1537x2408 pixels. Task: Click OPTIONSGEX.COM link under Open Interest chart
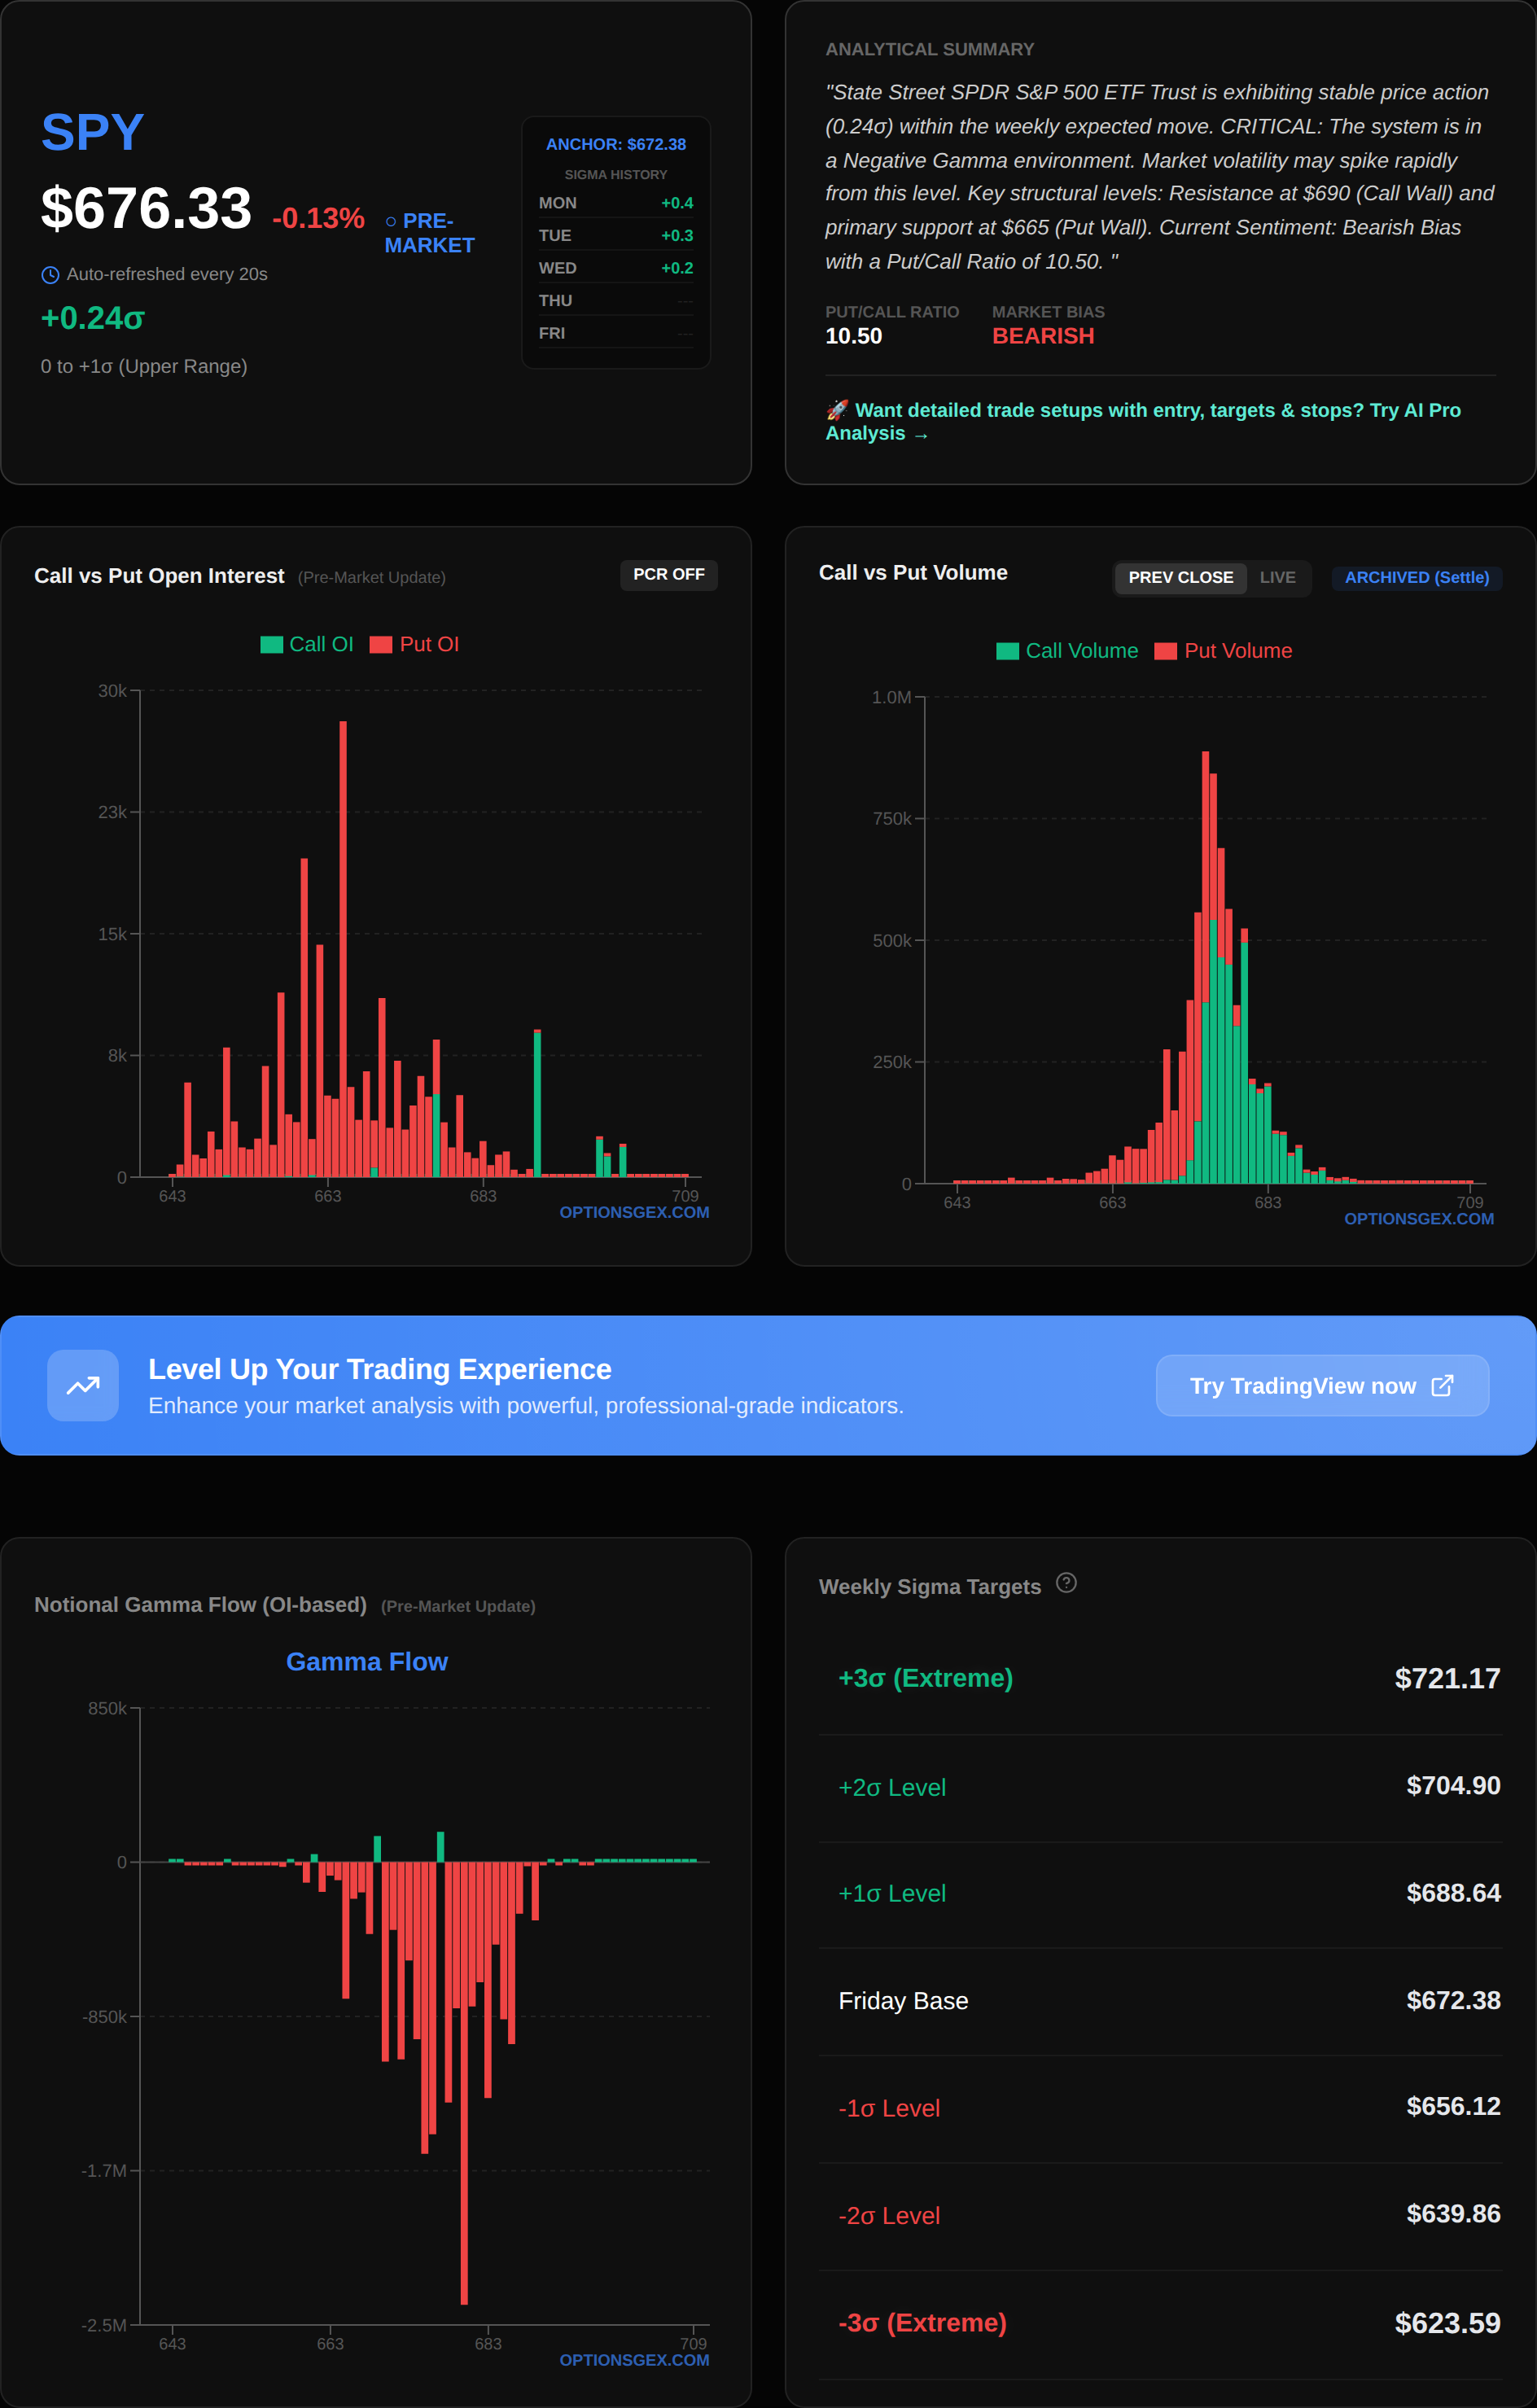point(634,1212)
